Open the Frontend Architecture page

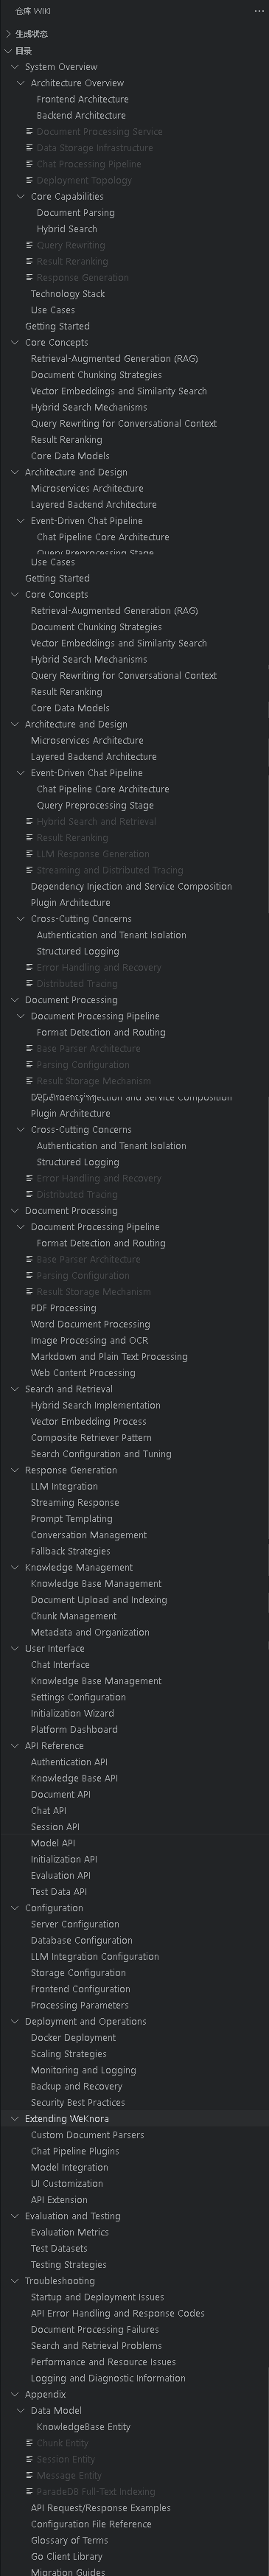(x=82, y=99)
